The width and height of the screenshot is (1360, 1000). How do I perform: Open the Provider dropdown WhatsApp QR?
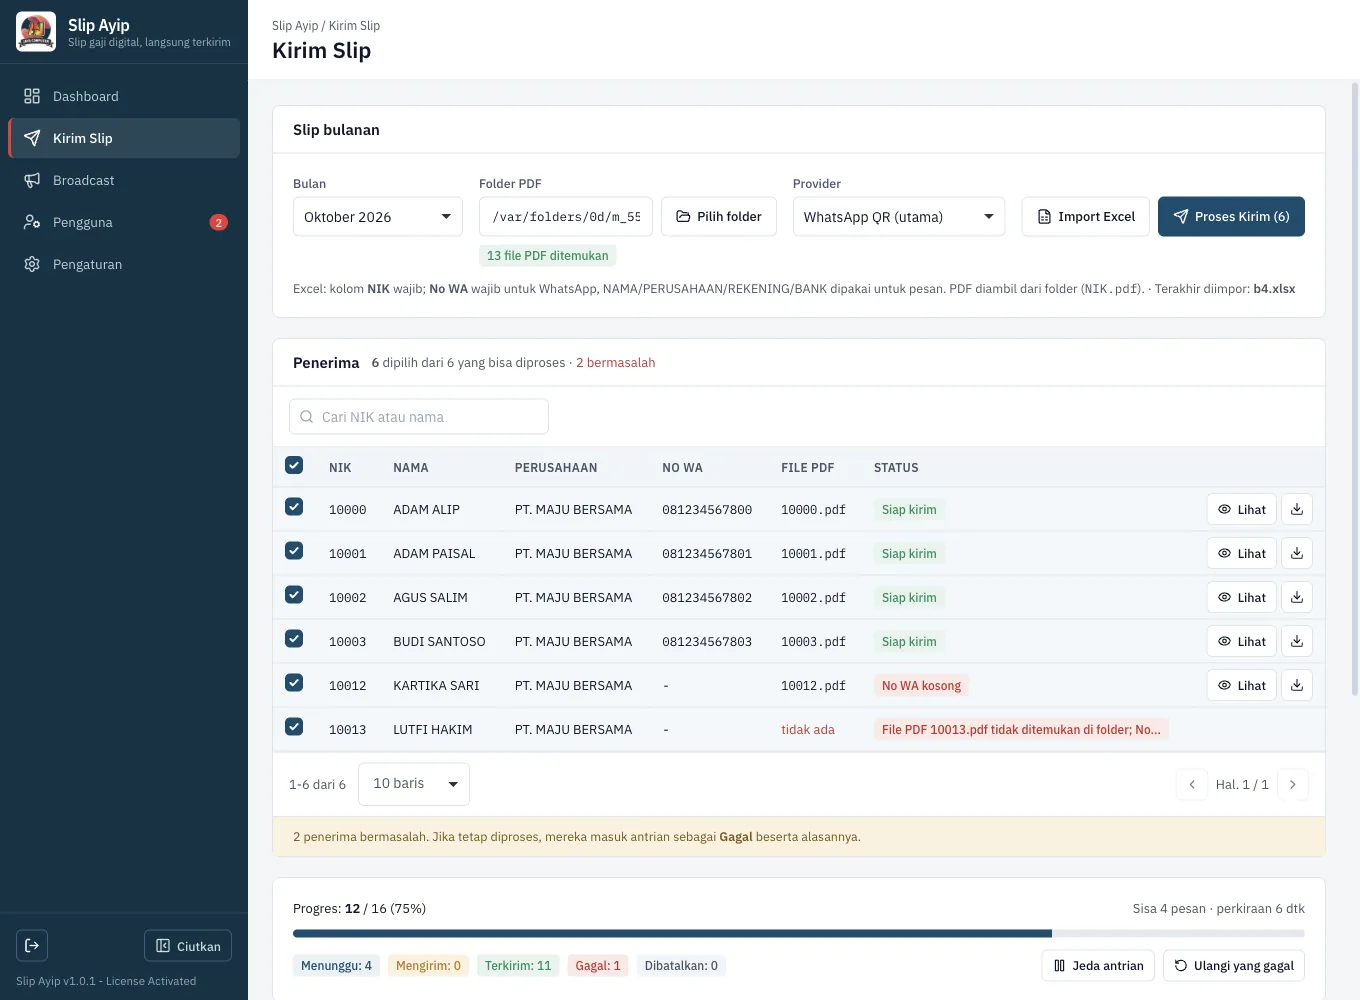click(899, 217)
